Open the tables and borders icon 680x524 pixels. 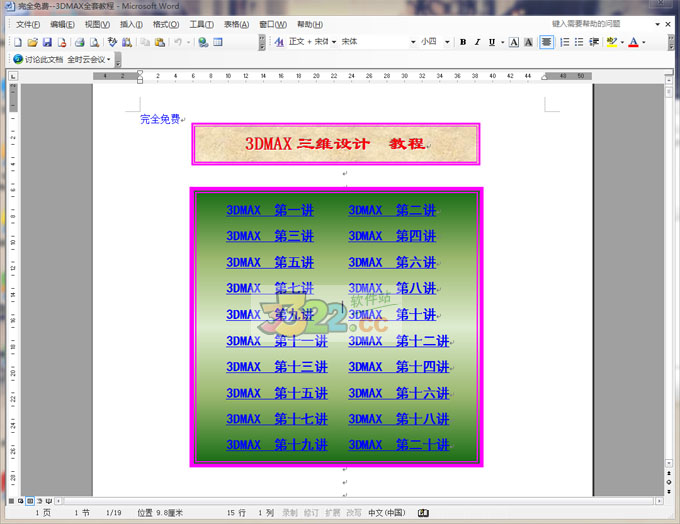pos(218,42)
